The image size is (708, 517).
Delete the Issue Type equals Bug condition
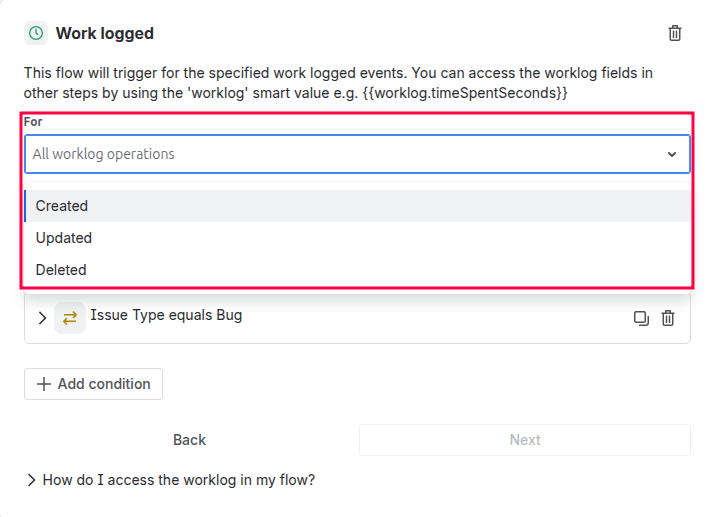coord(668,318)
